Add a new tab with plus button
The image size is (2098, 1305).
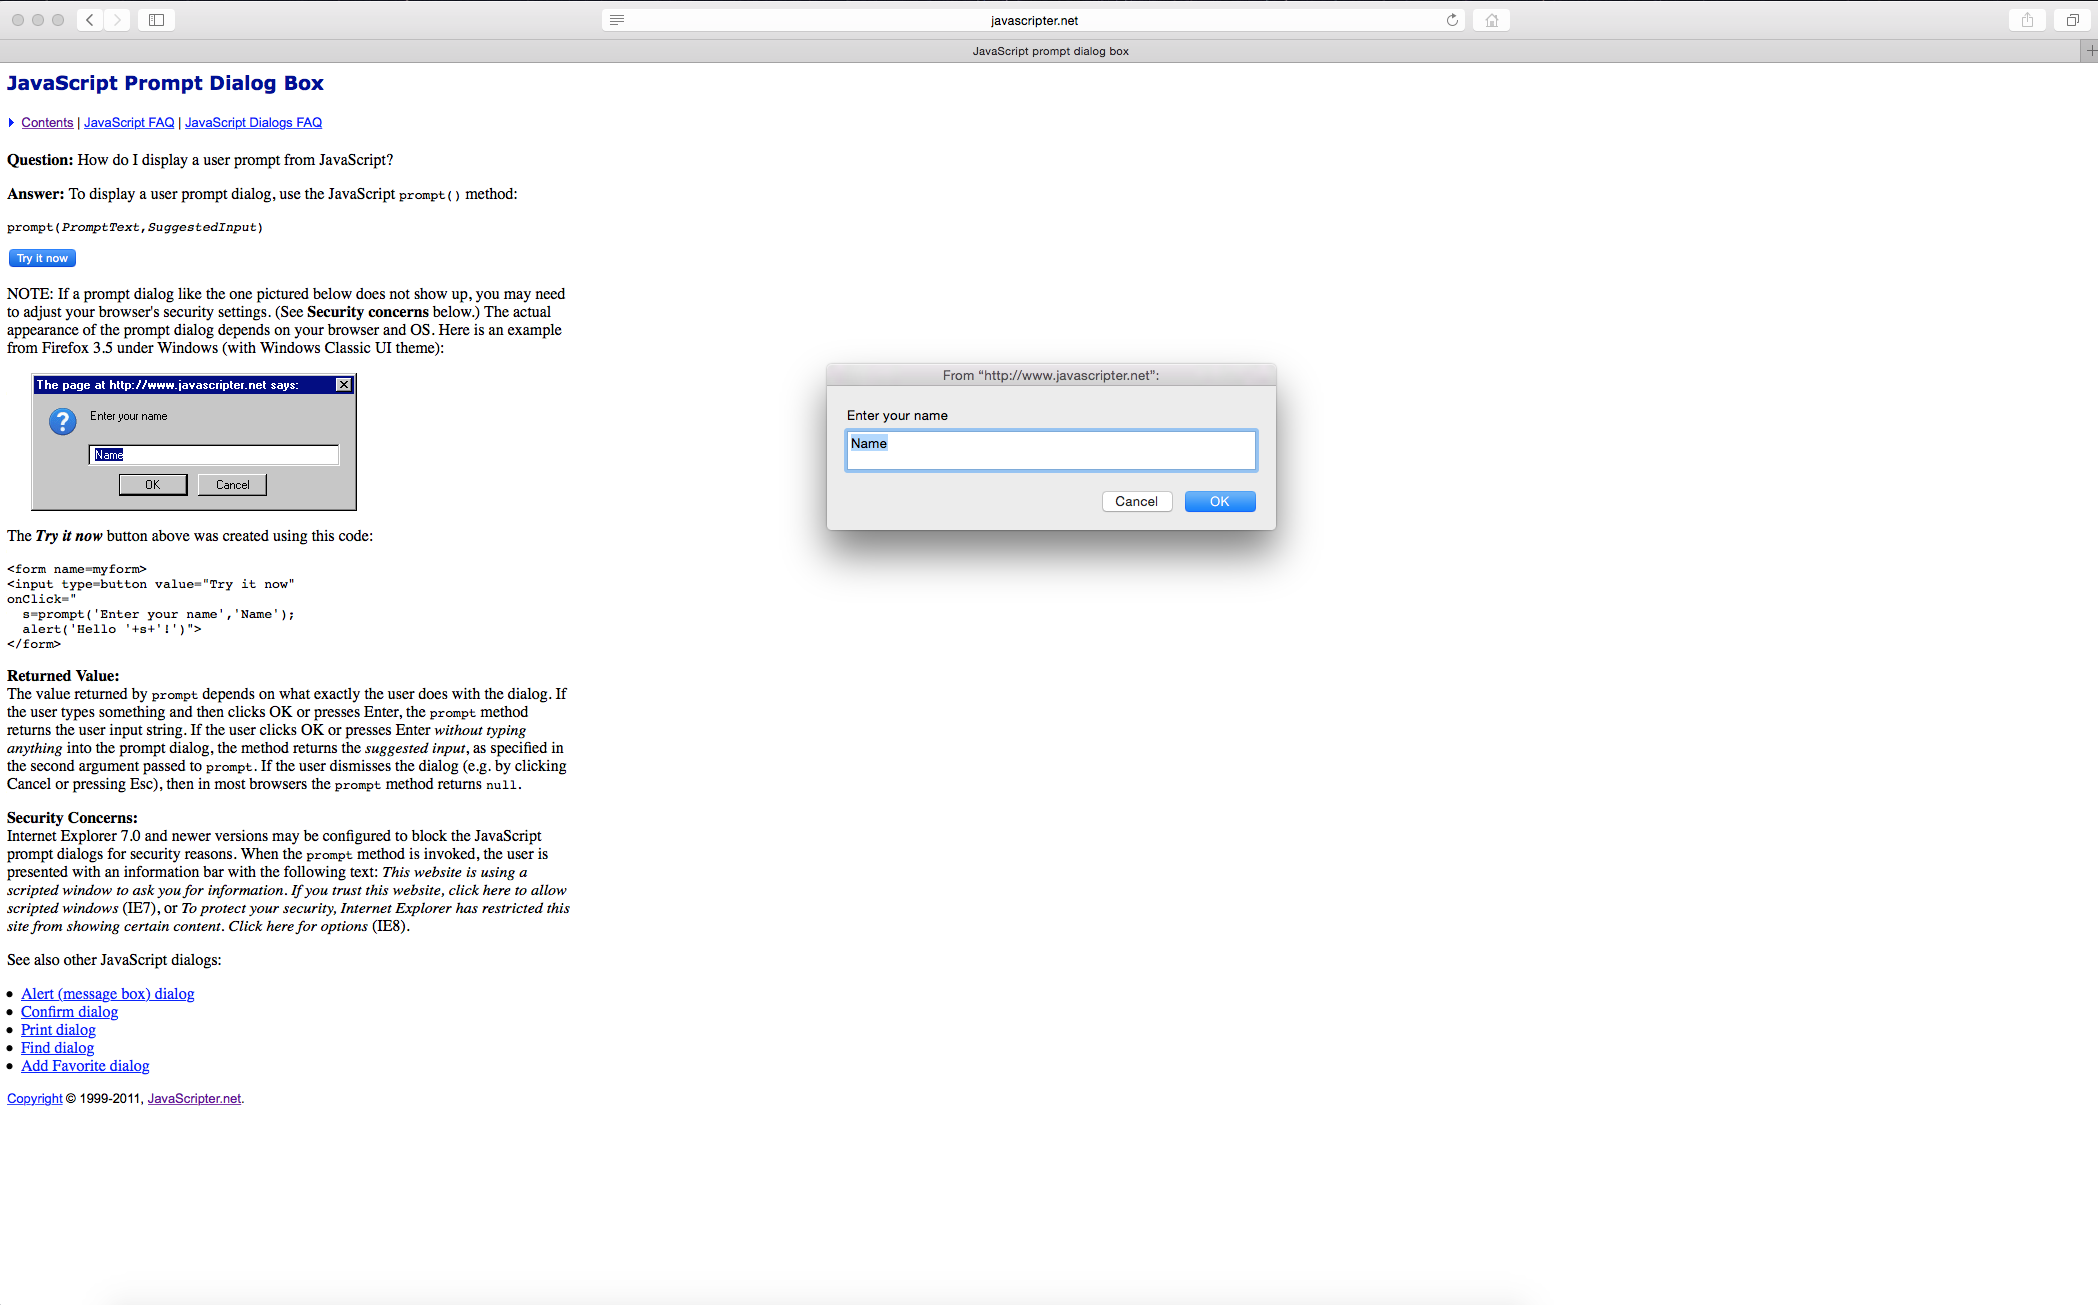(x=2090, y=51)
